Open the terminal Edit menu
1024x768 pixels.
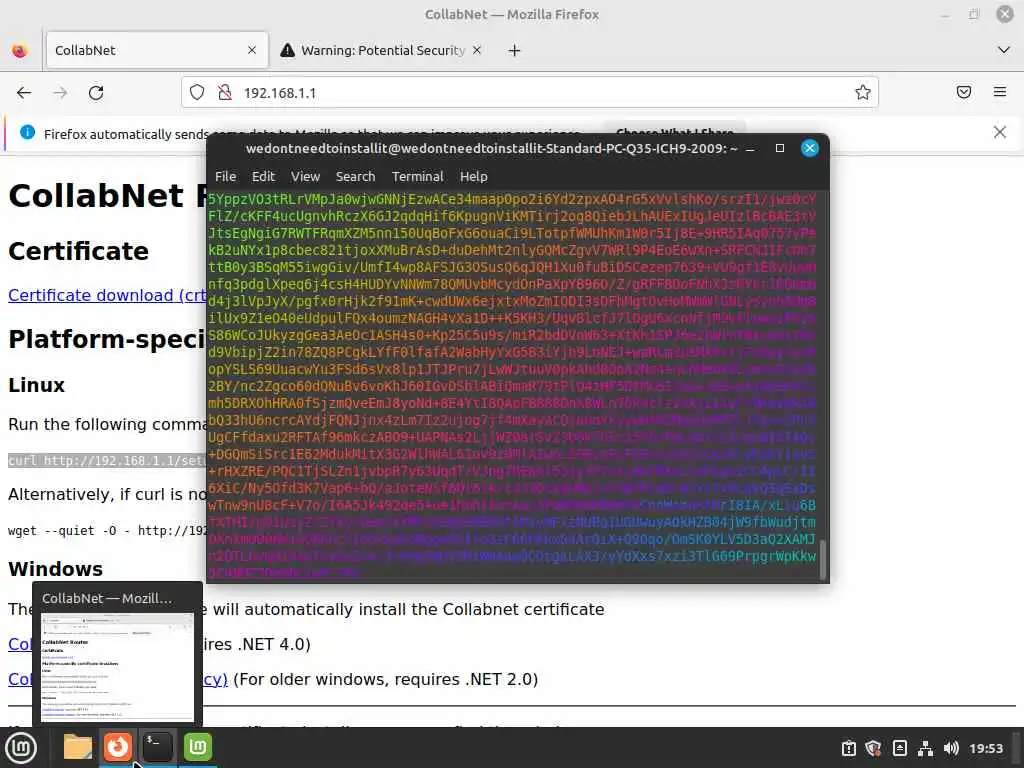pos(263,176)
